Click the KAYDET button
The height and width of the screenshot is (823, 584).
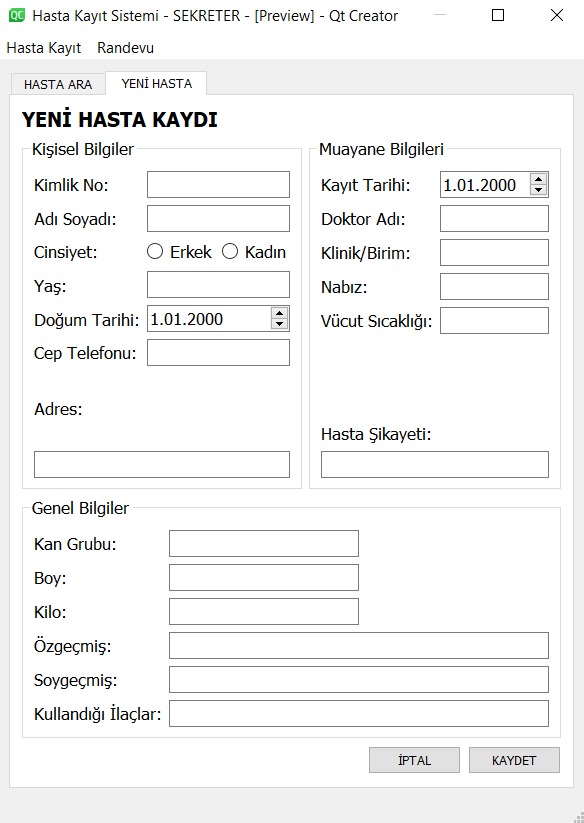click(514, 760)
